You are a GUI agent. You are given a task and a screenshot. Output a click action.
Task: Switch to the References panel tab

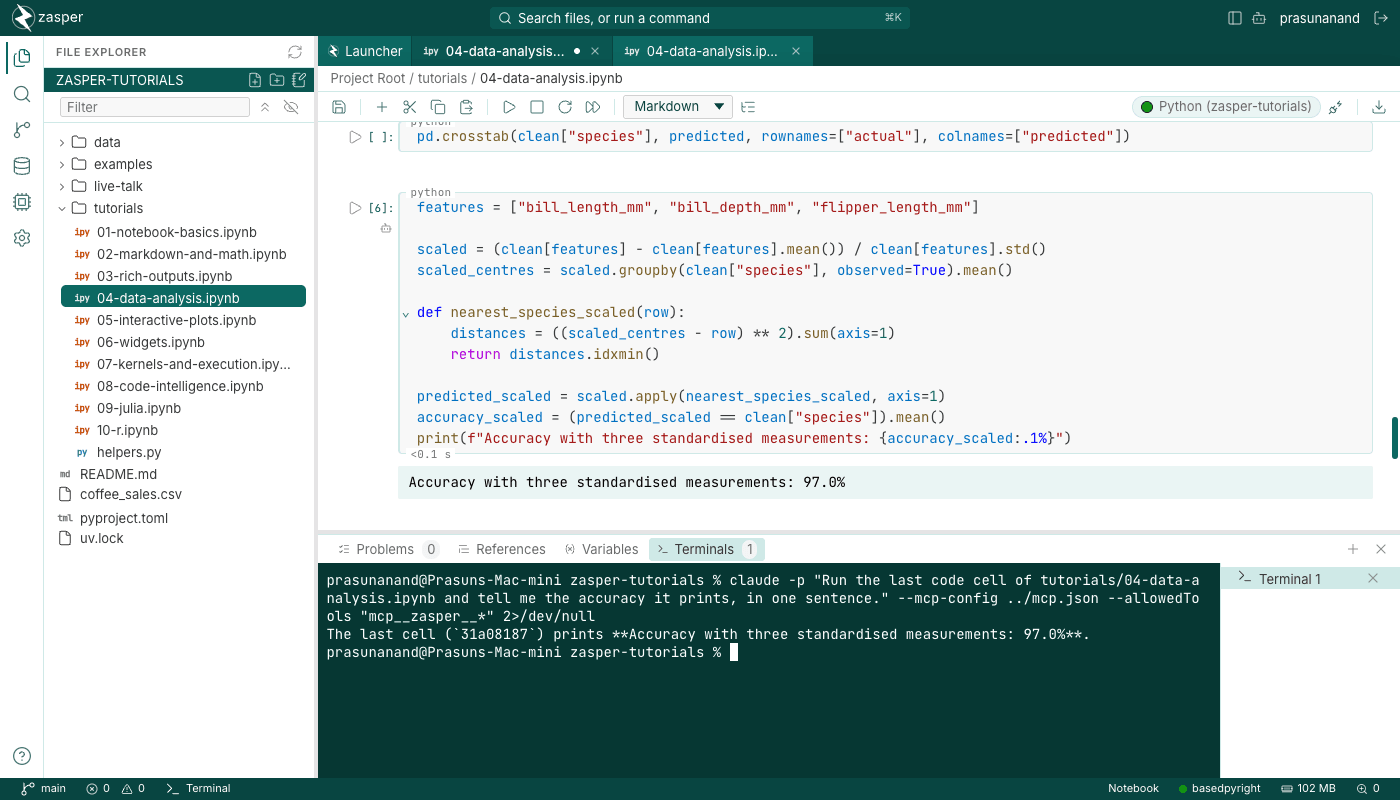click(x=502, y=549)
